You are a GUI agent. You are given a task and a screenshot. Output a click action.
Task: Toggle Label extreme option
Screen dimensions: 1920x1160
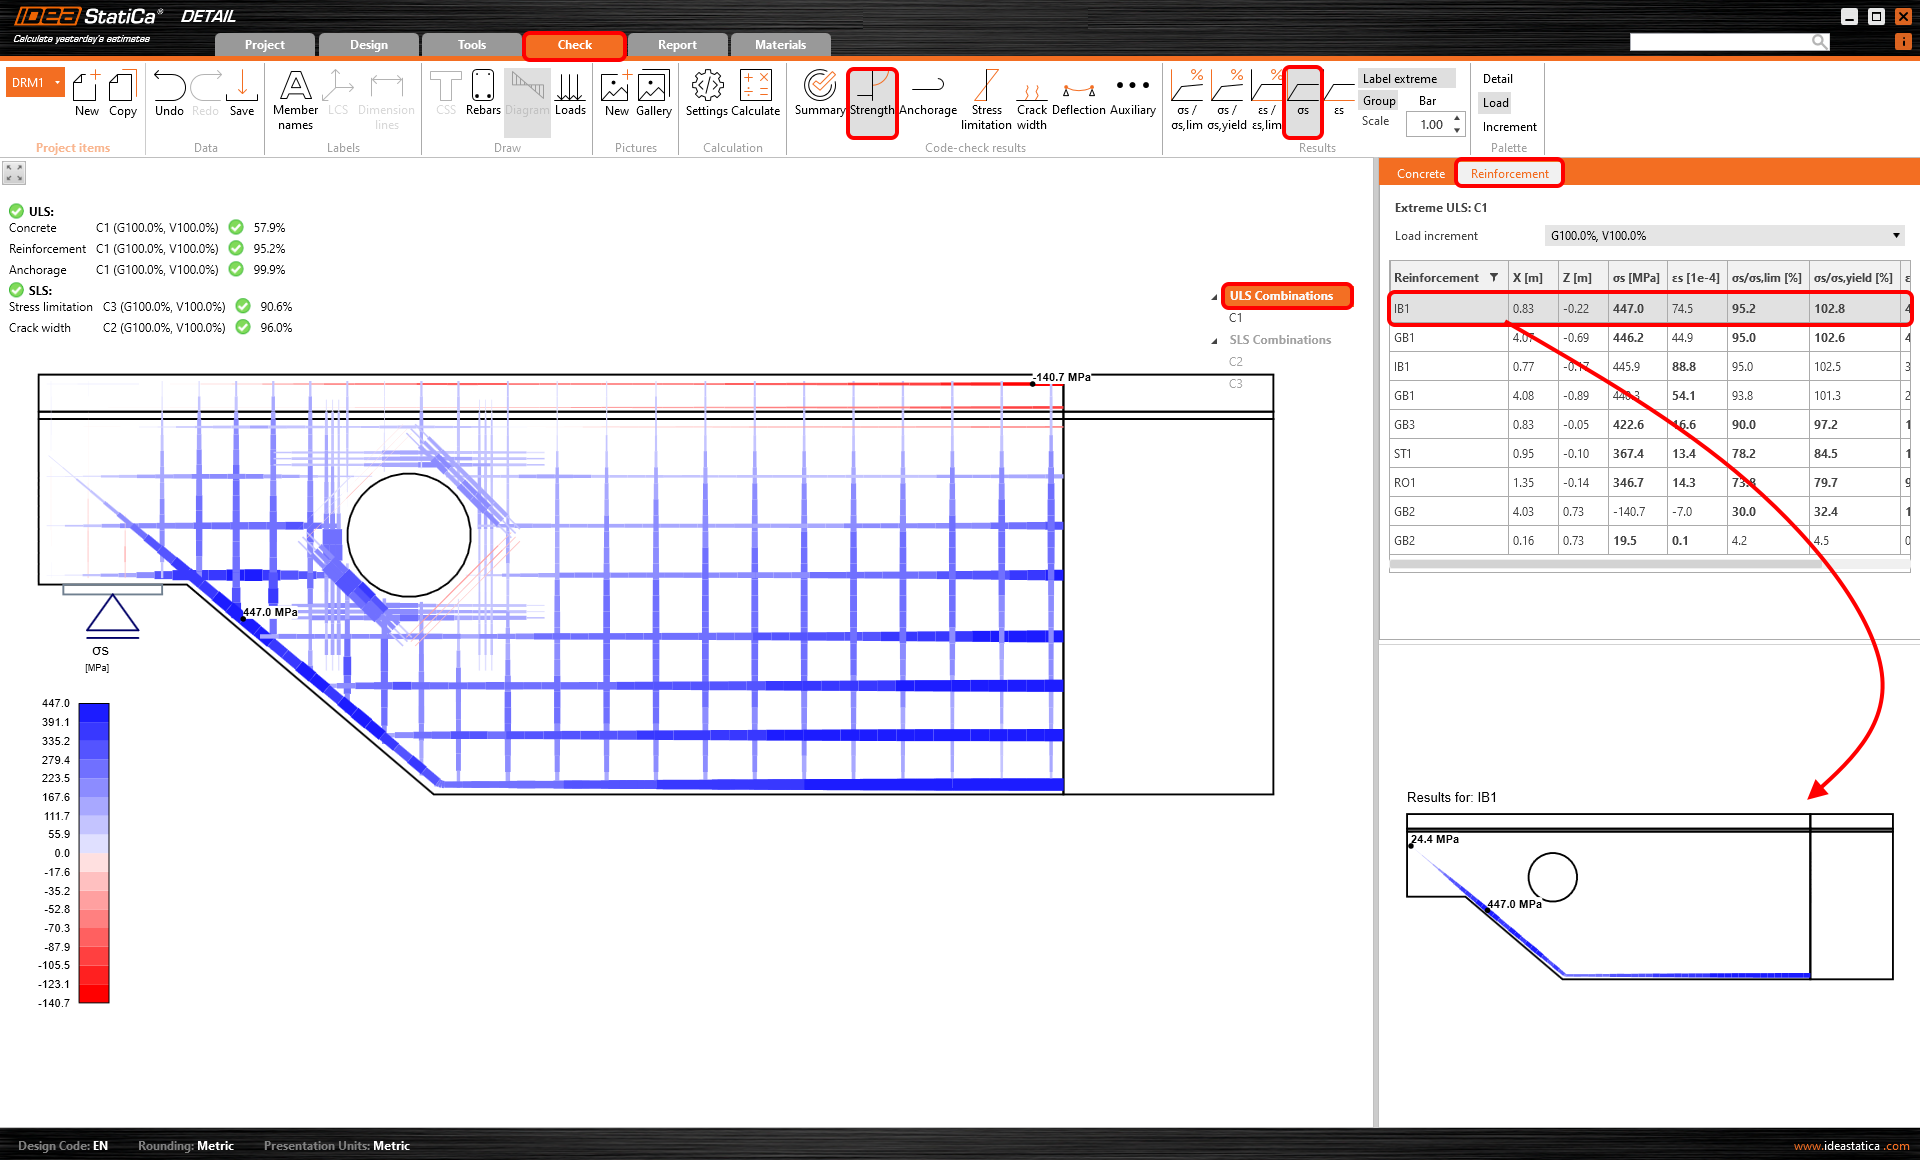1399,79
